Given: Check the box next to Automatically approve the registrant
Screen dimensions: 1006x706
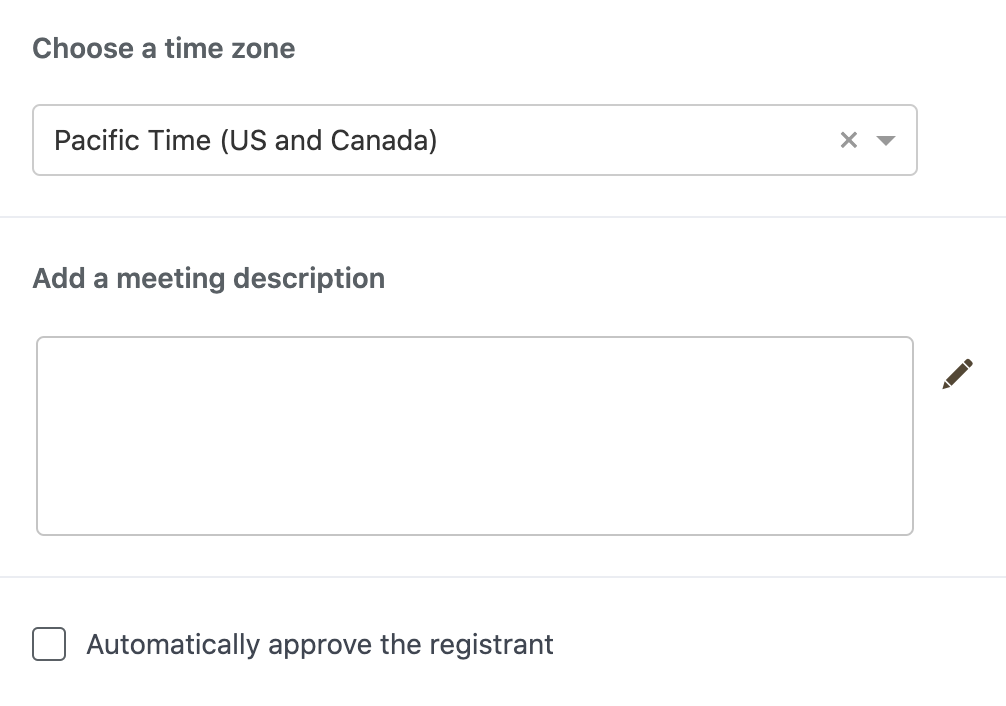Looking at the screenshot, I should coord(48,644).
